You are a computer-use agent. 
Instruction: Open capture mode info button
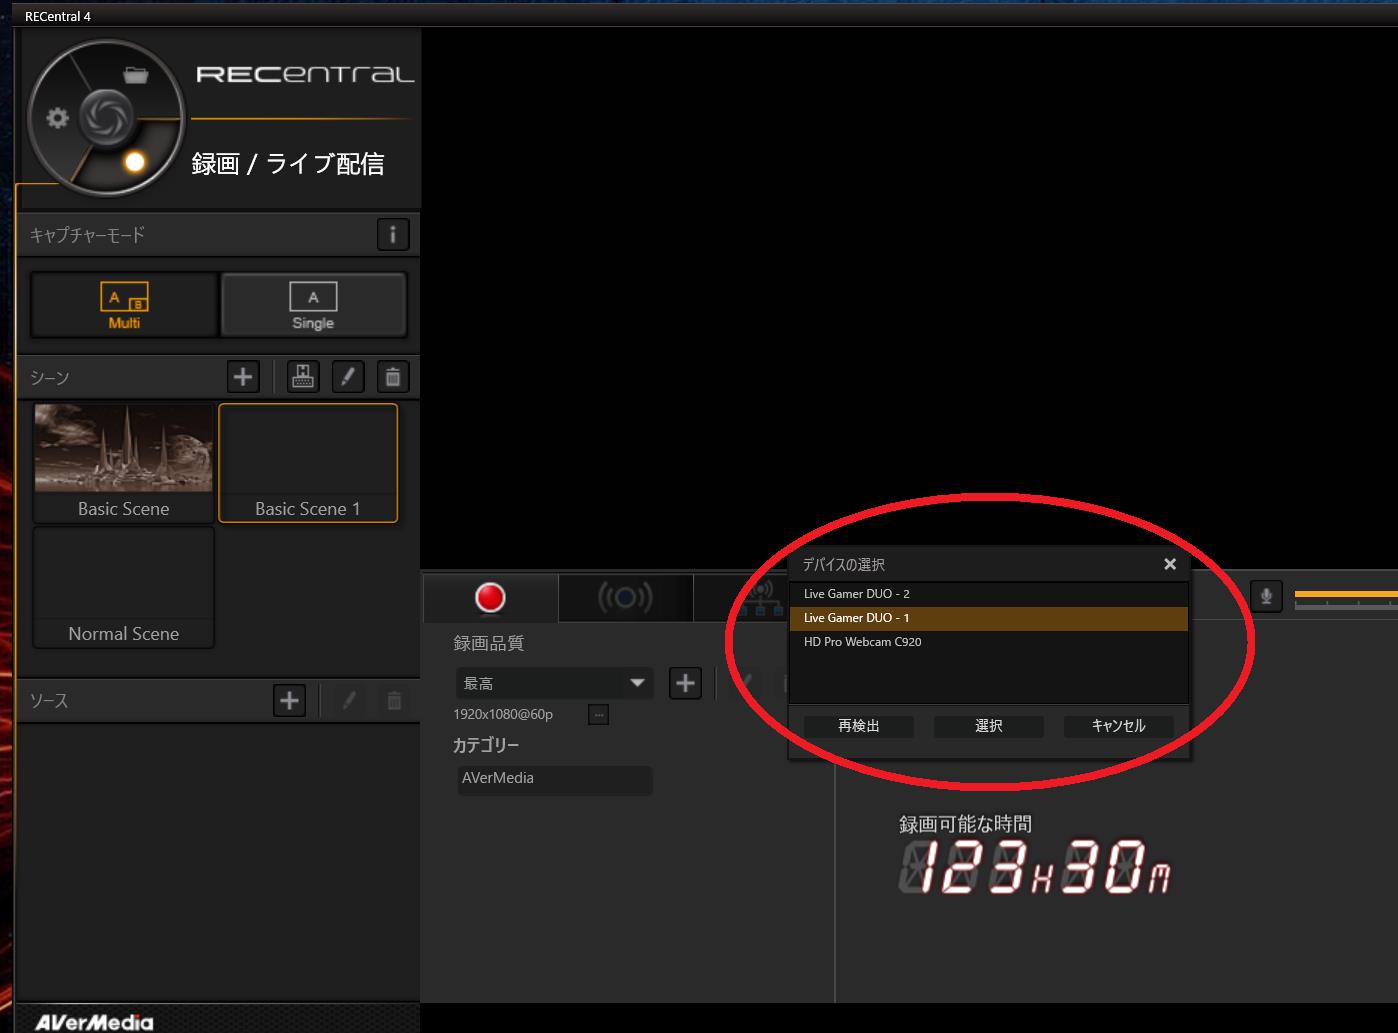pyautogui.click(x=393, y=235)
